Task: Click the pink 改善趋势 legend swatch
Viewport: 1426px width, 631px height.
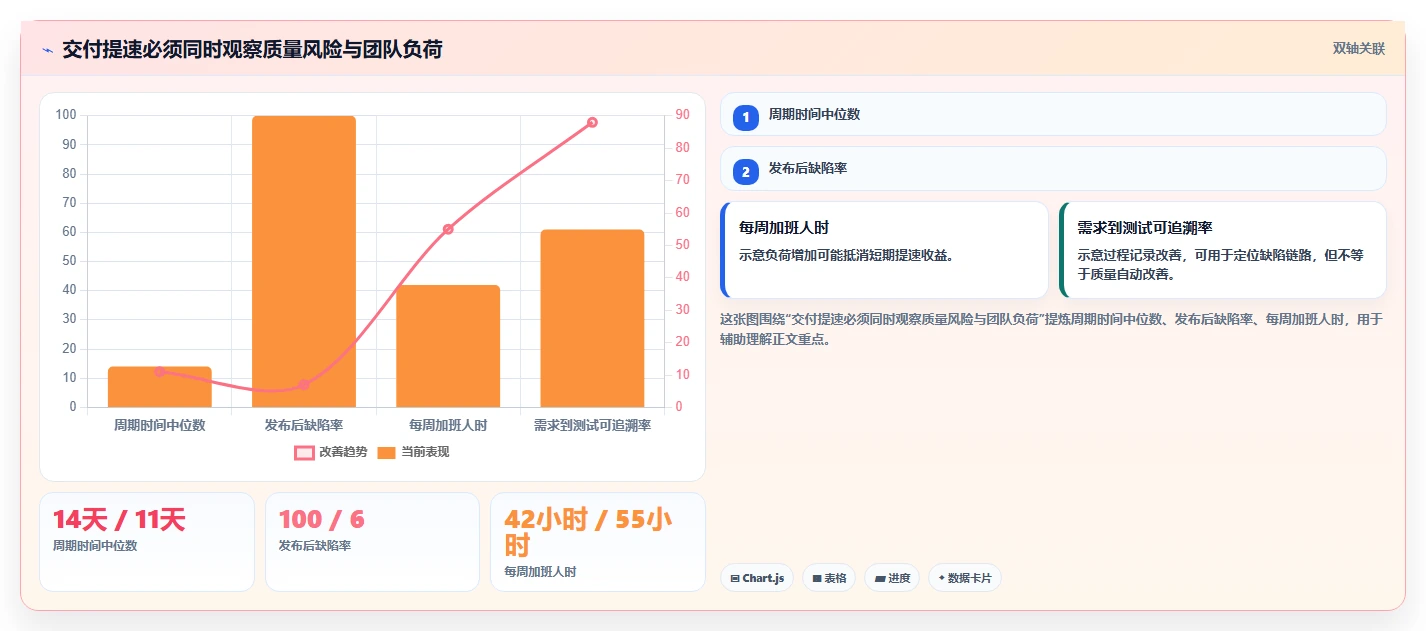Action: tap(304, 452)
